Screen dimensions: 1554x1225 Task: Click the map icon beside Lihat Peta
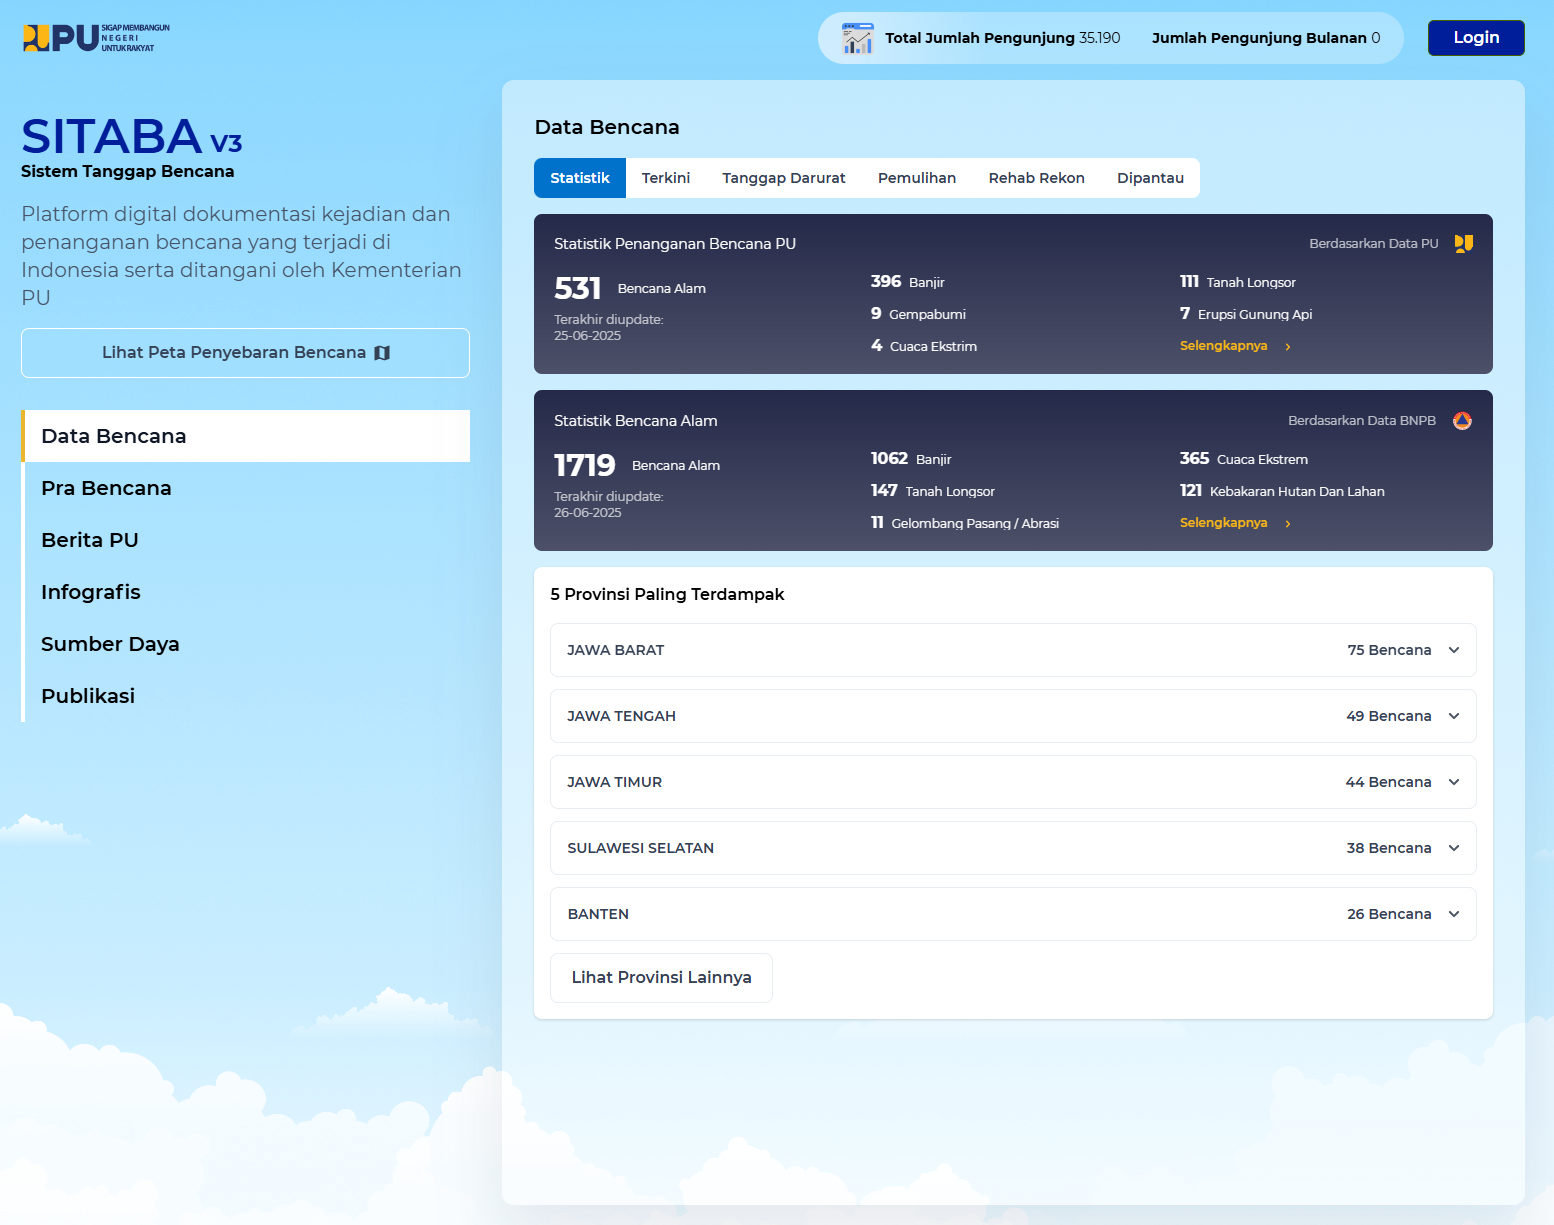(x=382, y=353)
